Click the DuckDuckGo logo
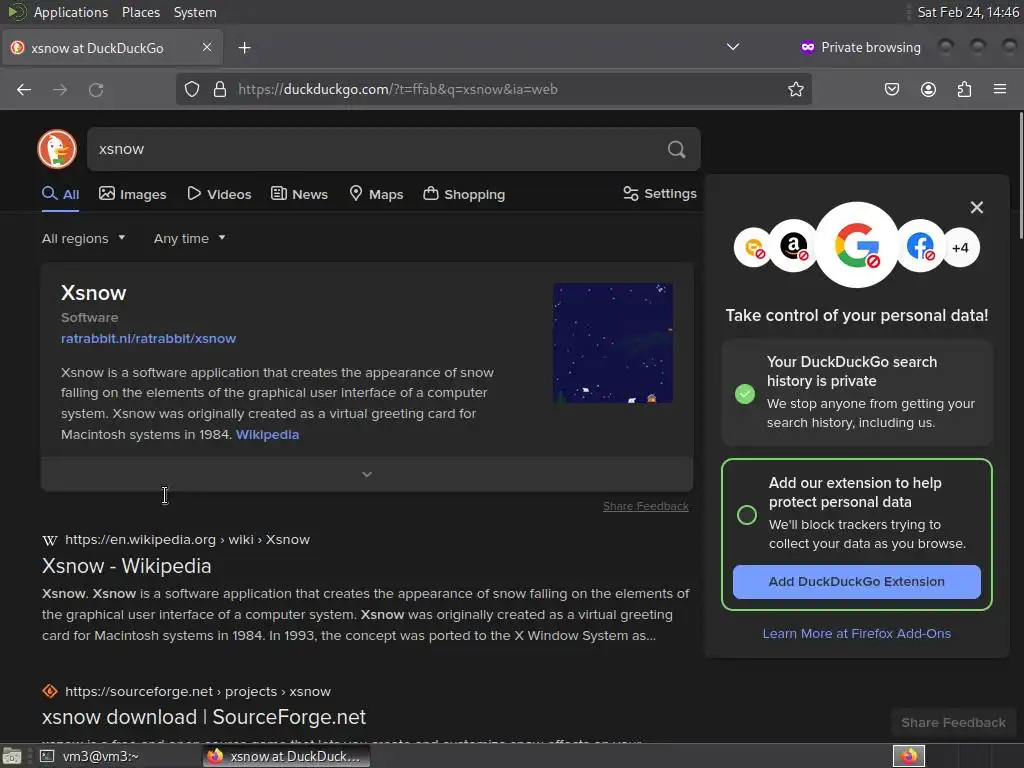 (x=57, y=149)
